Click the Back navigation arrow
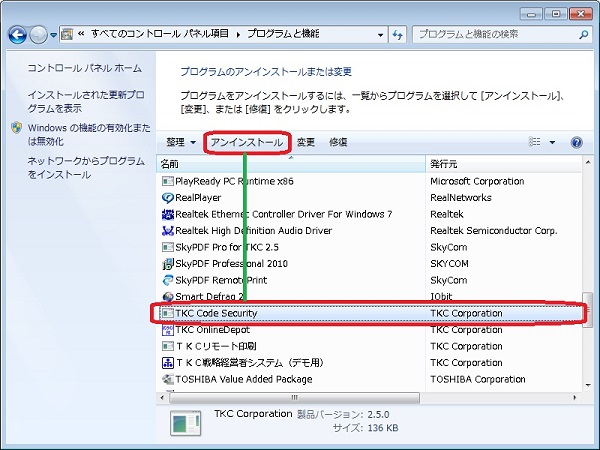The width and height of the screenshot is (600, 450). click(18, 35)
